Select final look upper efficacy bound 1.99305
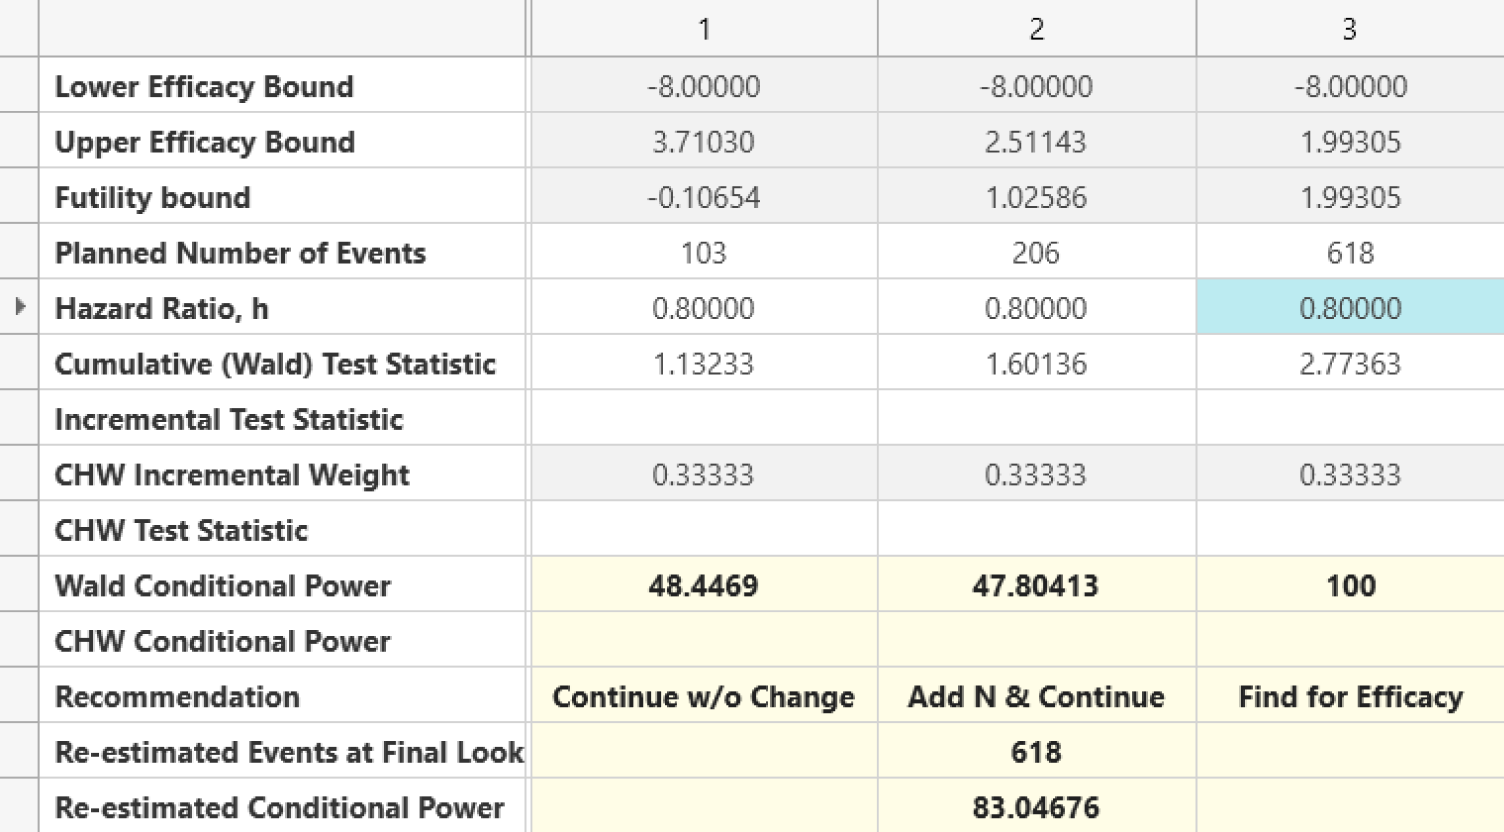1504x832 pixels. click(x=1350, y=142)
